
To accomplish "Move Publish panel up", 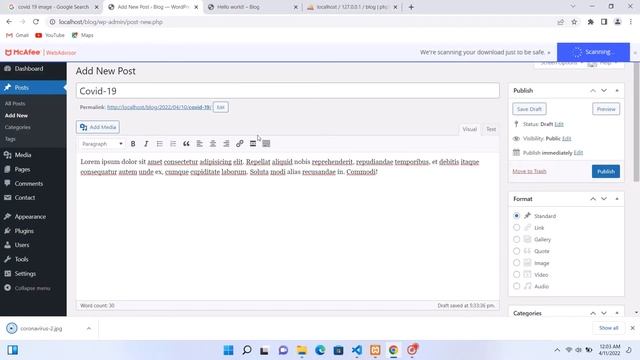I will pyautogui.click(x=593, y=91).
